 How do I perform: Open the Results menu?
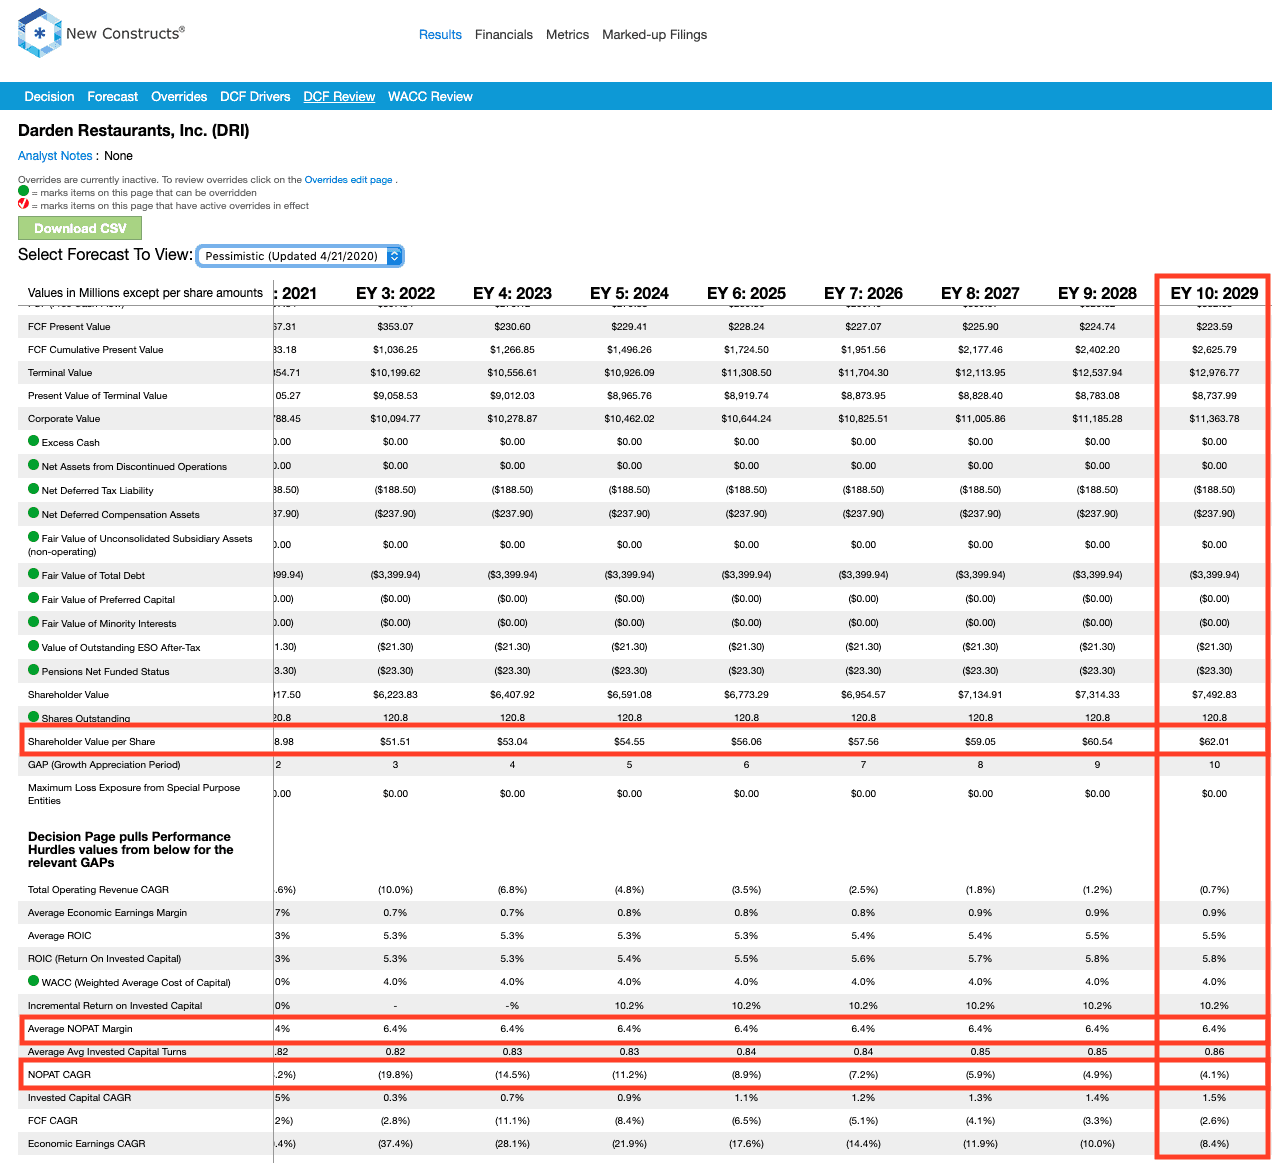(x=440, y=34)
